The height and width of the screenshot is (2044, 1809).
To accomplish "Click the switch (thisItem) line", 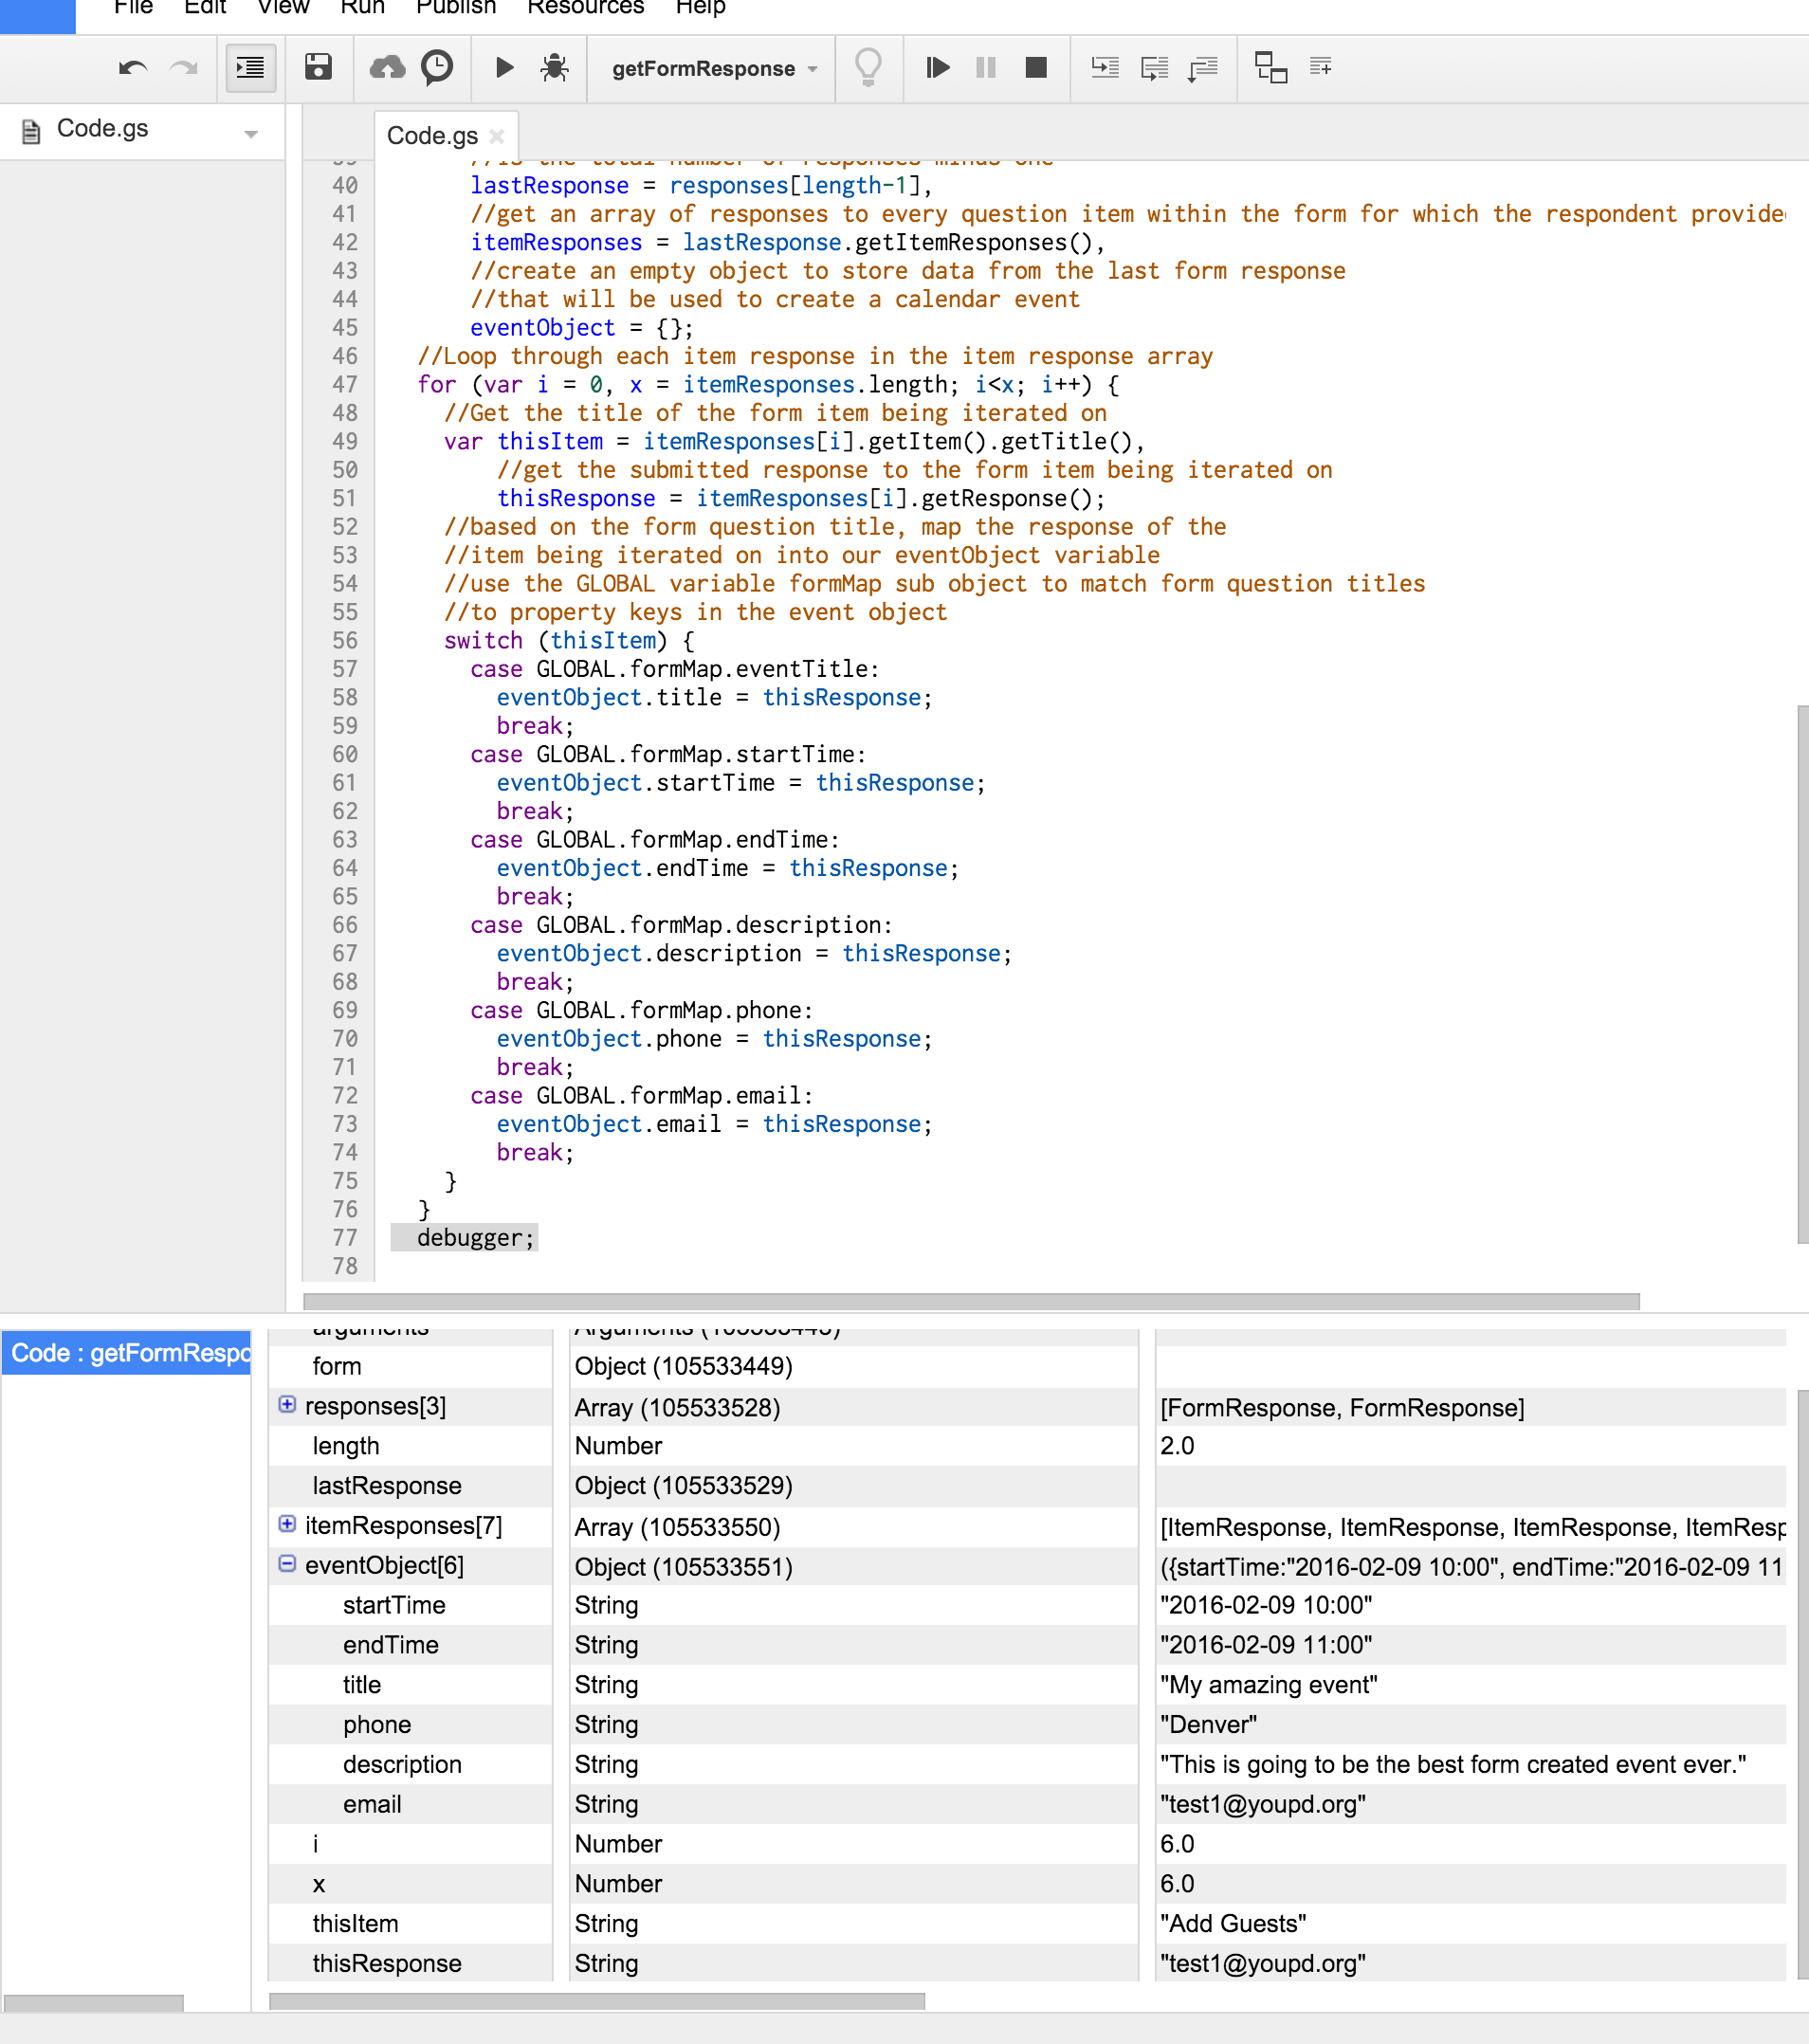I will [569, 641].
